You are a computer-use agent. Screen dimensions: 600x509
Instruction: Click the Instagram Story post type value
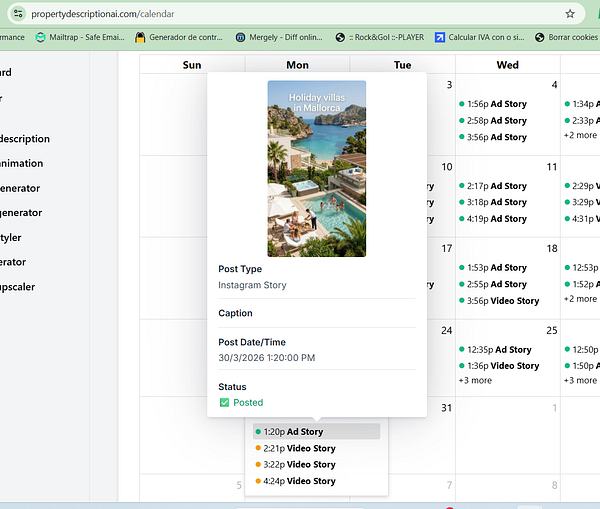click(x=252, y=285)
